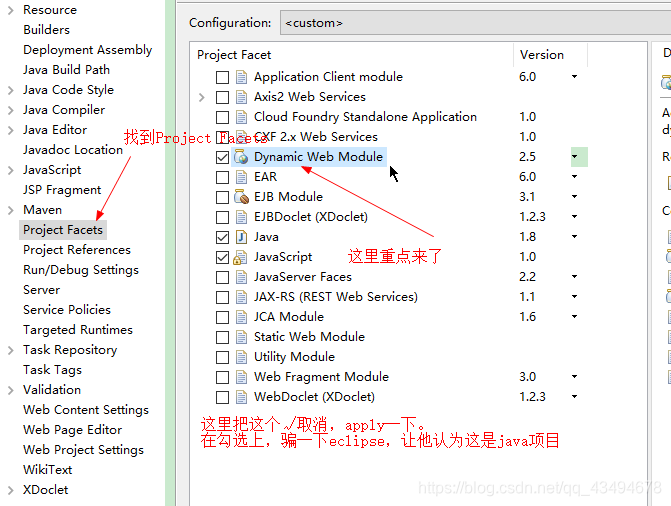Enable the JavaServer Faces checkbox

pos(222,277)
